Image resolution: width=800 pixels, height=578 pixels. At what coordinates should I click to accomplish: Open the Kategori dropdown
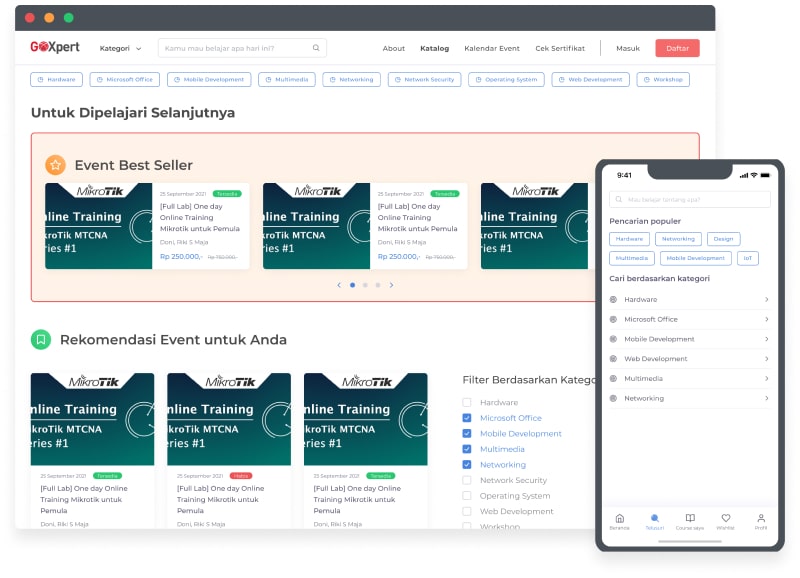tap(120, 48)
